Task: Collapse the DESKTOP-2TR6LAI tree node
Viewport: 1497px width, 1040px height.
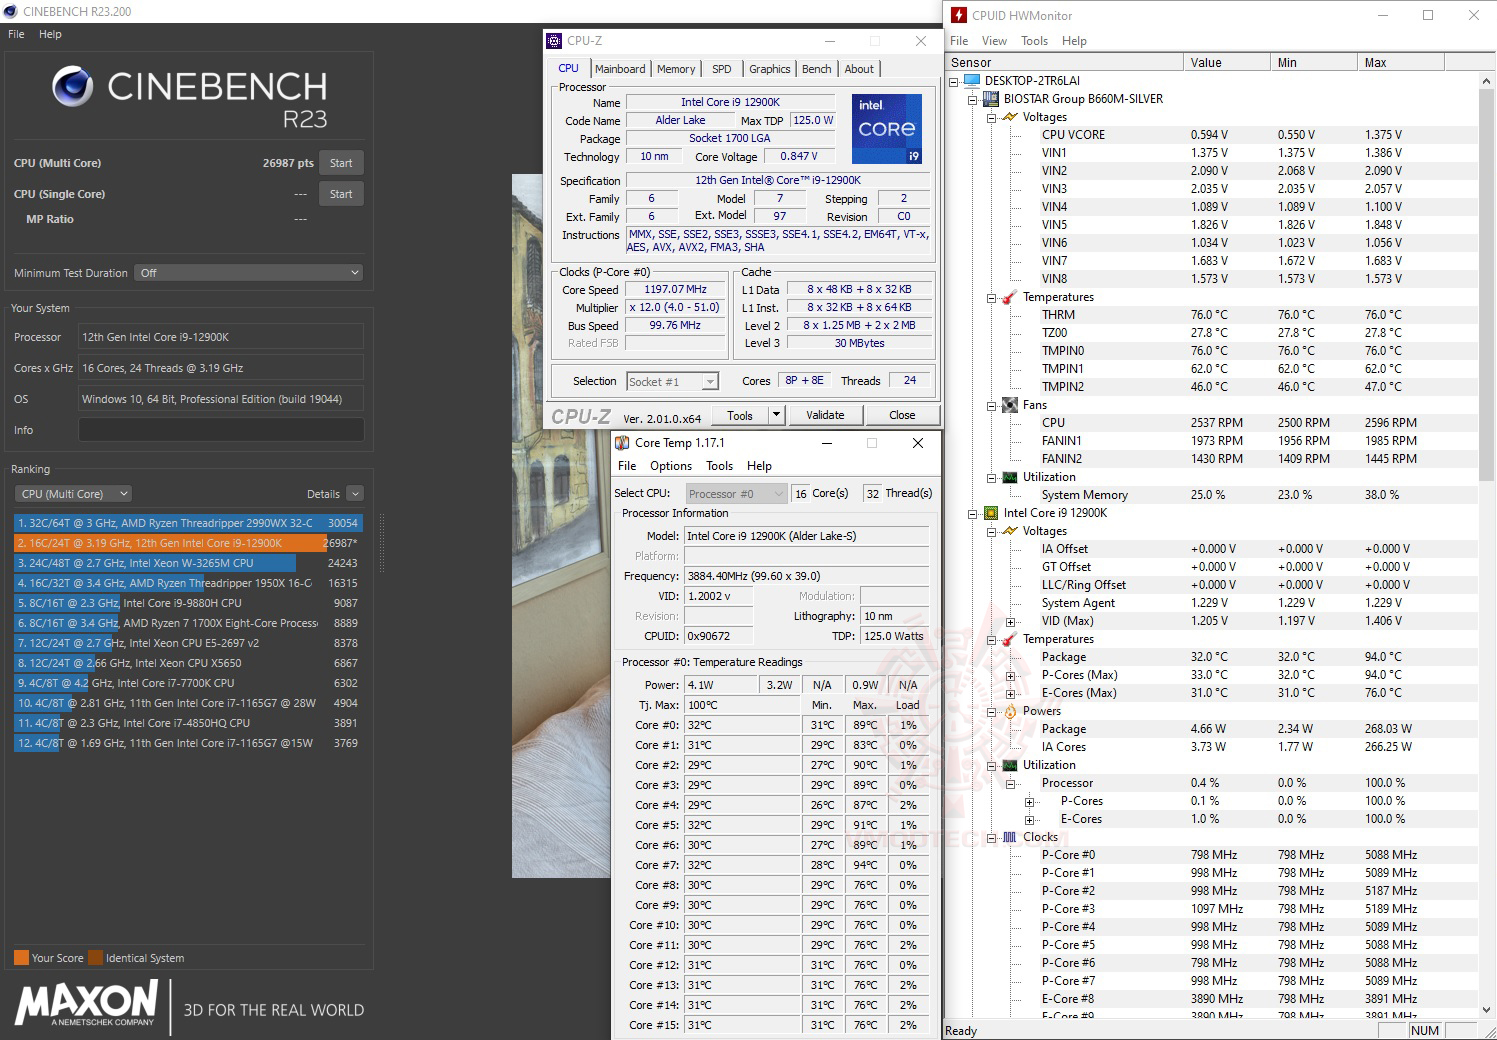Action: click(954, 81)
